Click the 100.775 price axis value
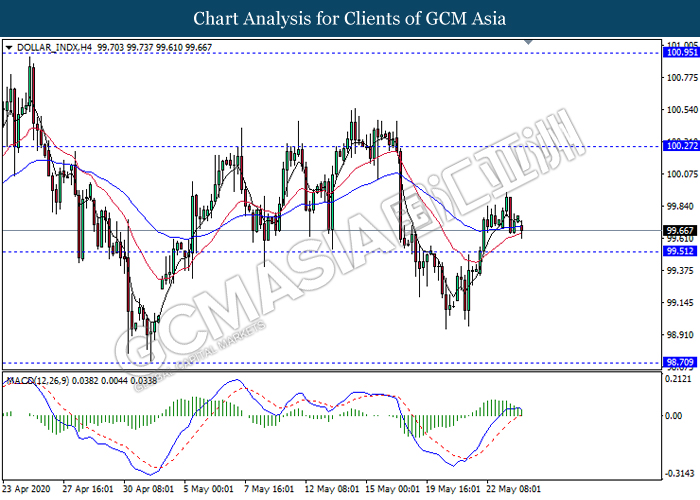 tap(682, 78)
